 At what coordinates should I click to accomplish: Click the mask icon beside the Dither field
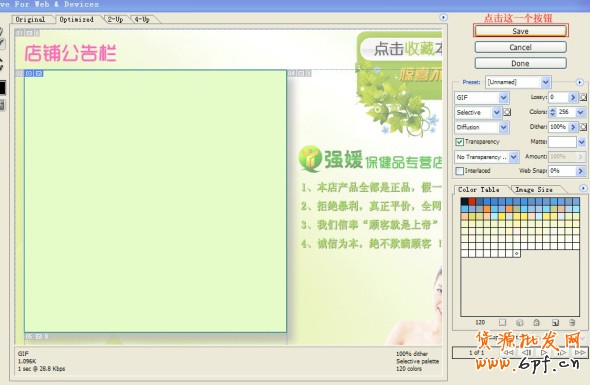click(583, 127)
